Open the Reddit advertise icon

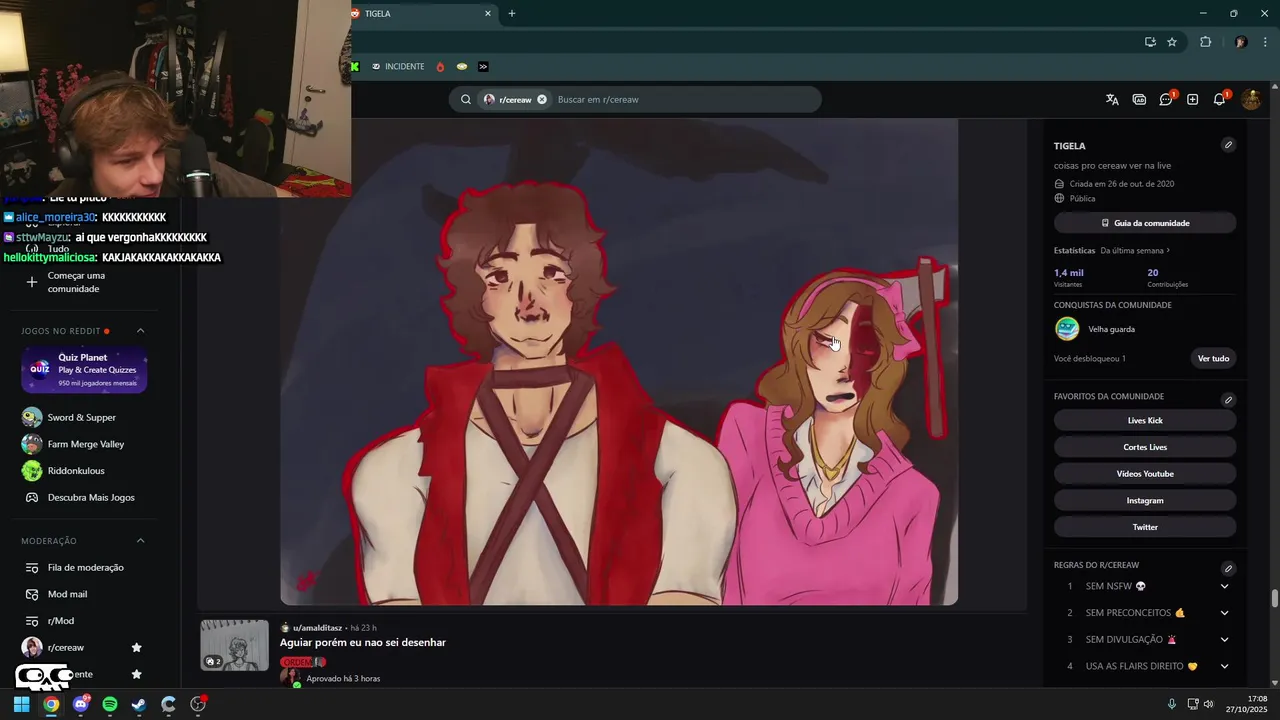[x=1139, y=99]
